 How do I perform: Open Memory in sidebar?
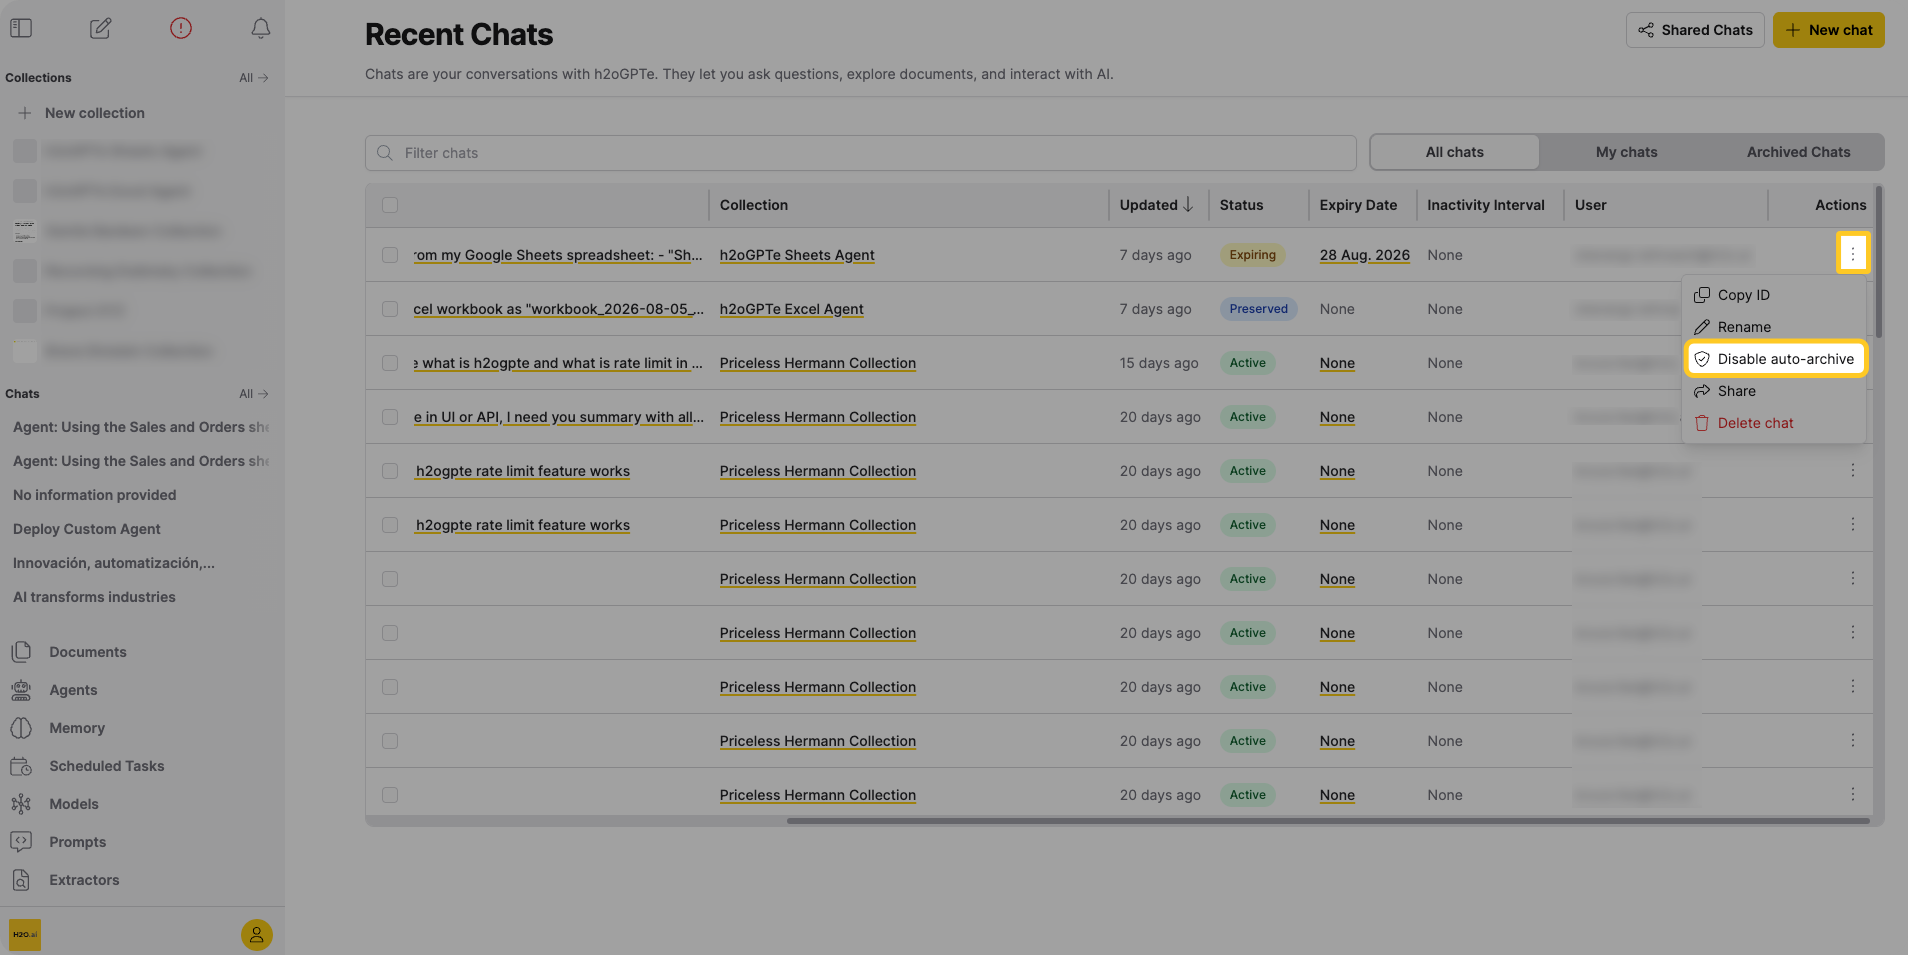[x=77, y=728]
